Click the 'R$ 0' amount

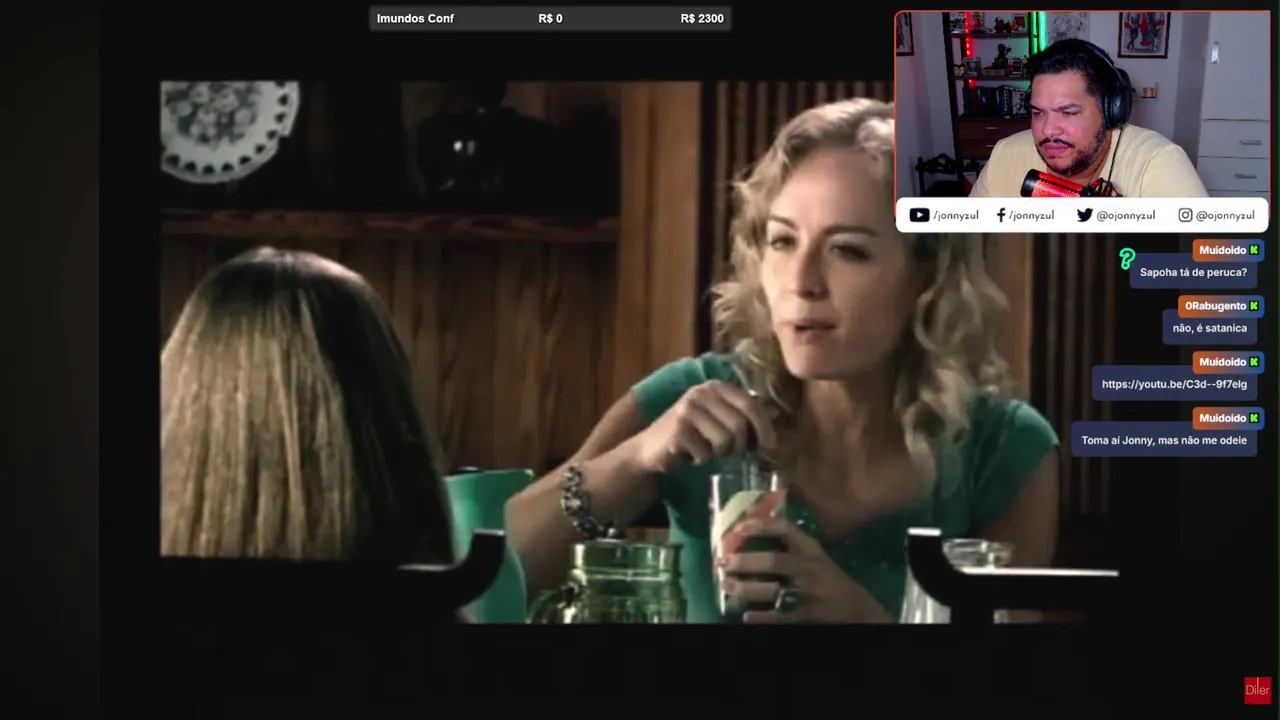tap(550, 18)
